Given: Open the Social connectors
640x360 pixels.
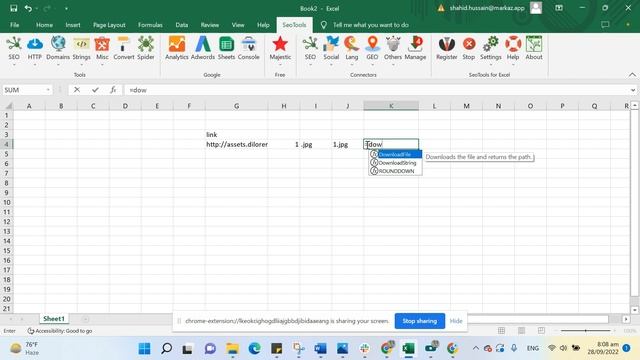Looking at the screenshot, I should [x=331, y=49].
